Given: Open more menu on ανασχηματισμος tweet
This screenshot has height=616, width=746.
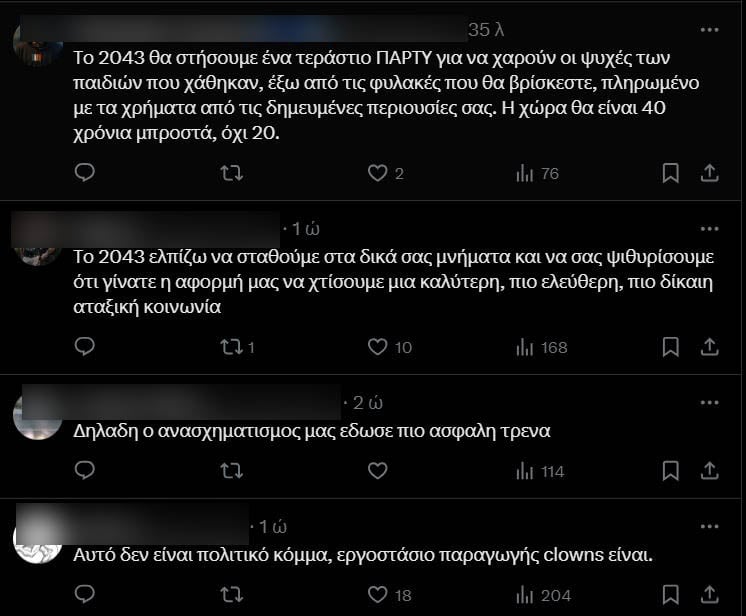Looking at the screenshot, I should (709, 403).
